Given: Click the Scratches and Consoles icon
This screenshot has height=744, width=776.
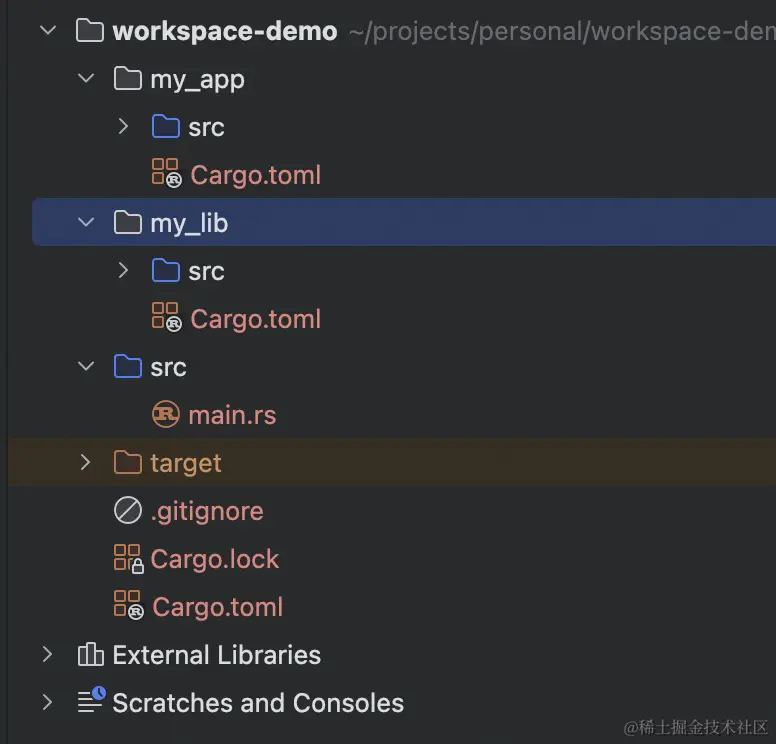Looking at the screenshot, I should [91, 701].
